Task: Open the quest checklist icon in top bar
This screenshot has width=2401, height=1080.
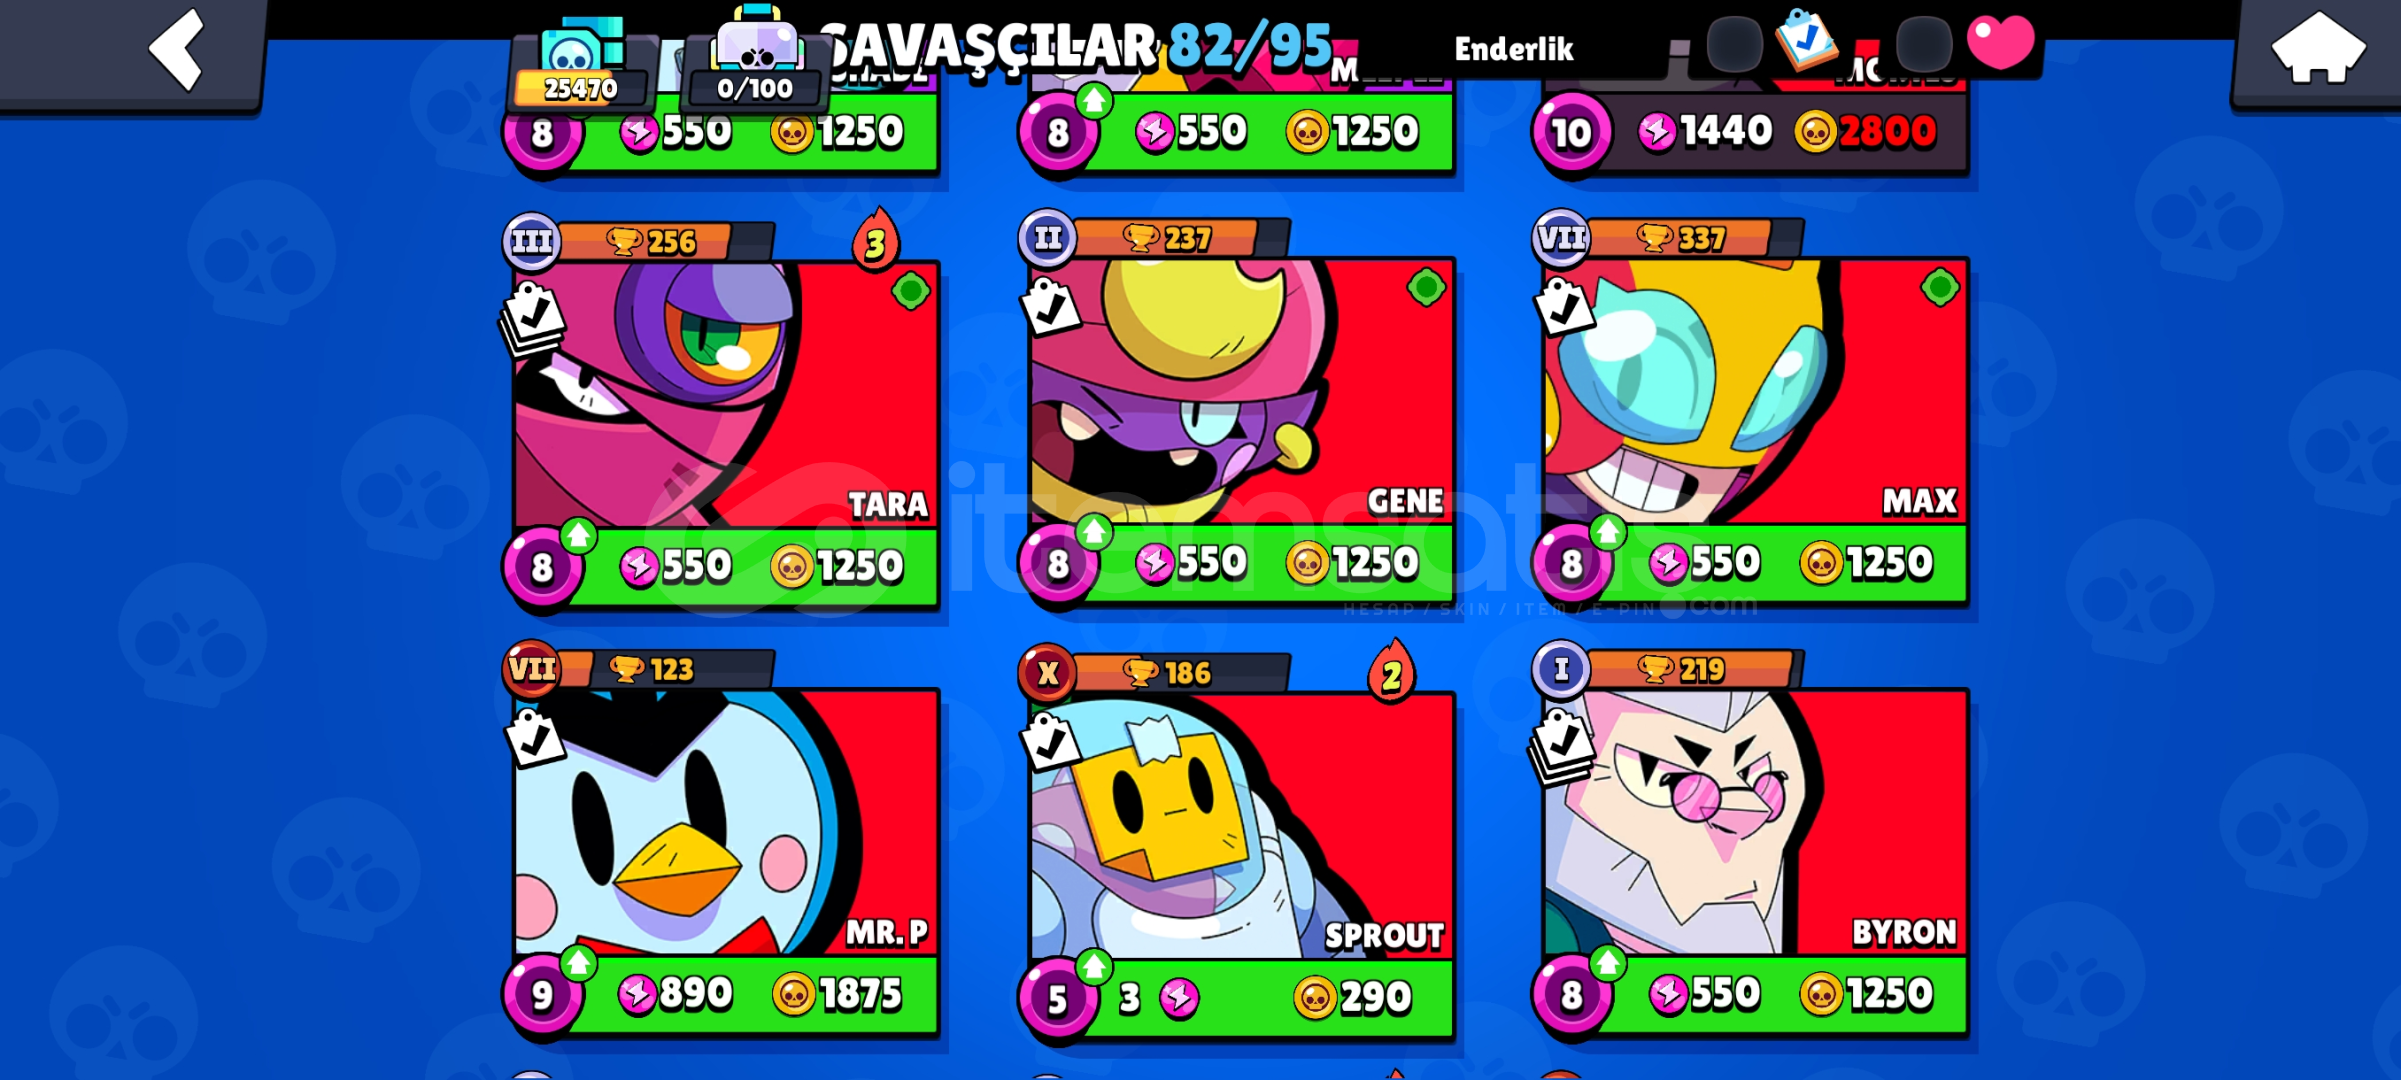Action: pyautogui.click(x=1806, y=40)
